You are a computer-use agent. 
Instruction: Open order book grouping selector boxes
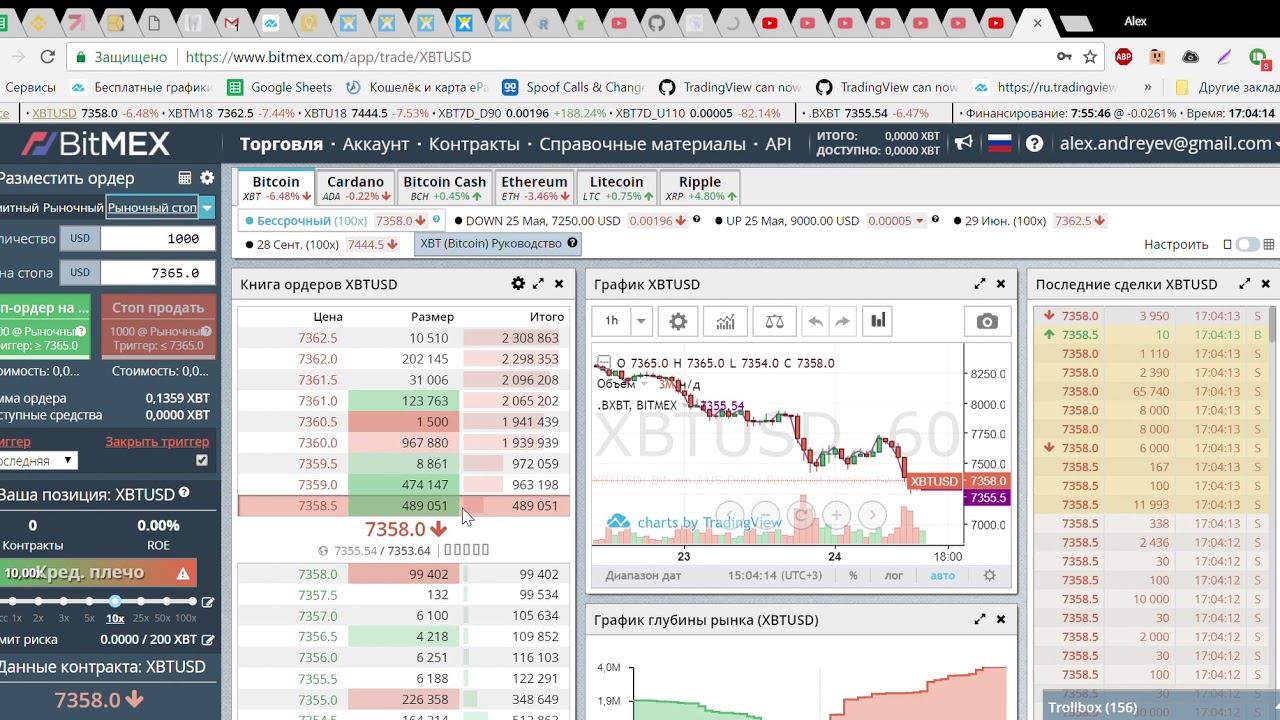pos(466,550)
